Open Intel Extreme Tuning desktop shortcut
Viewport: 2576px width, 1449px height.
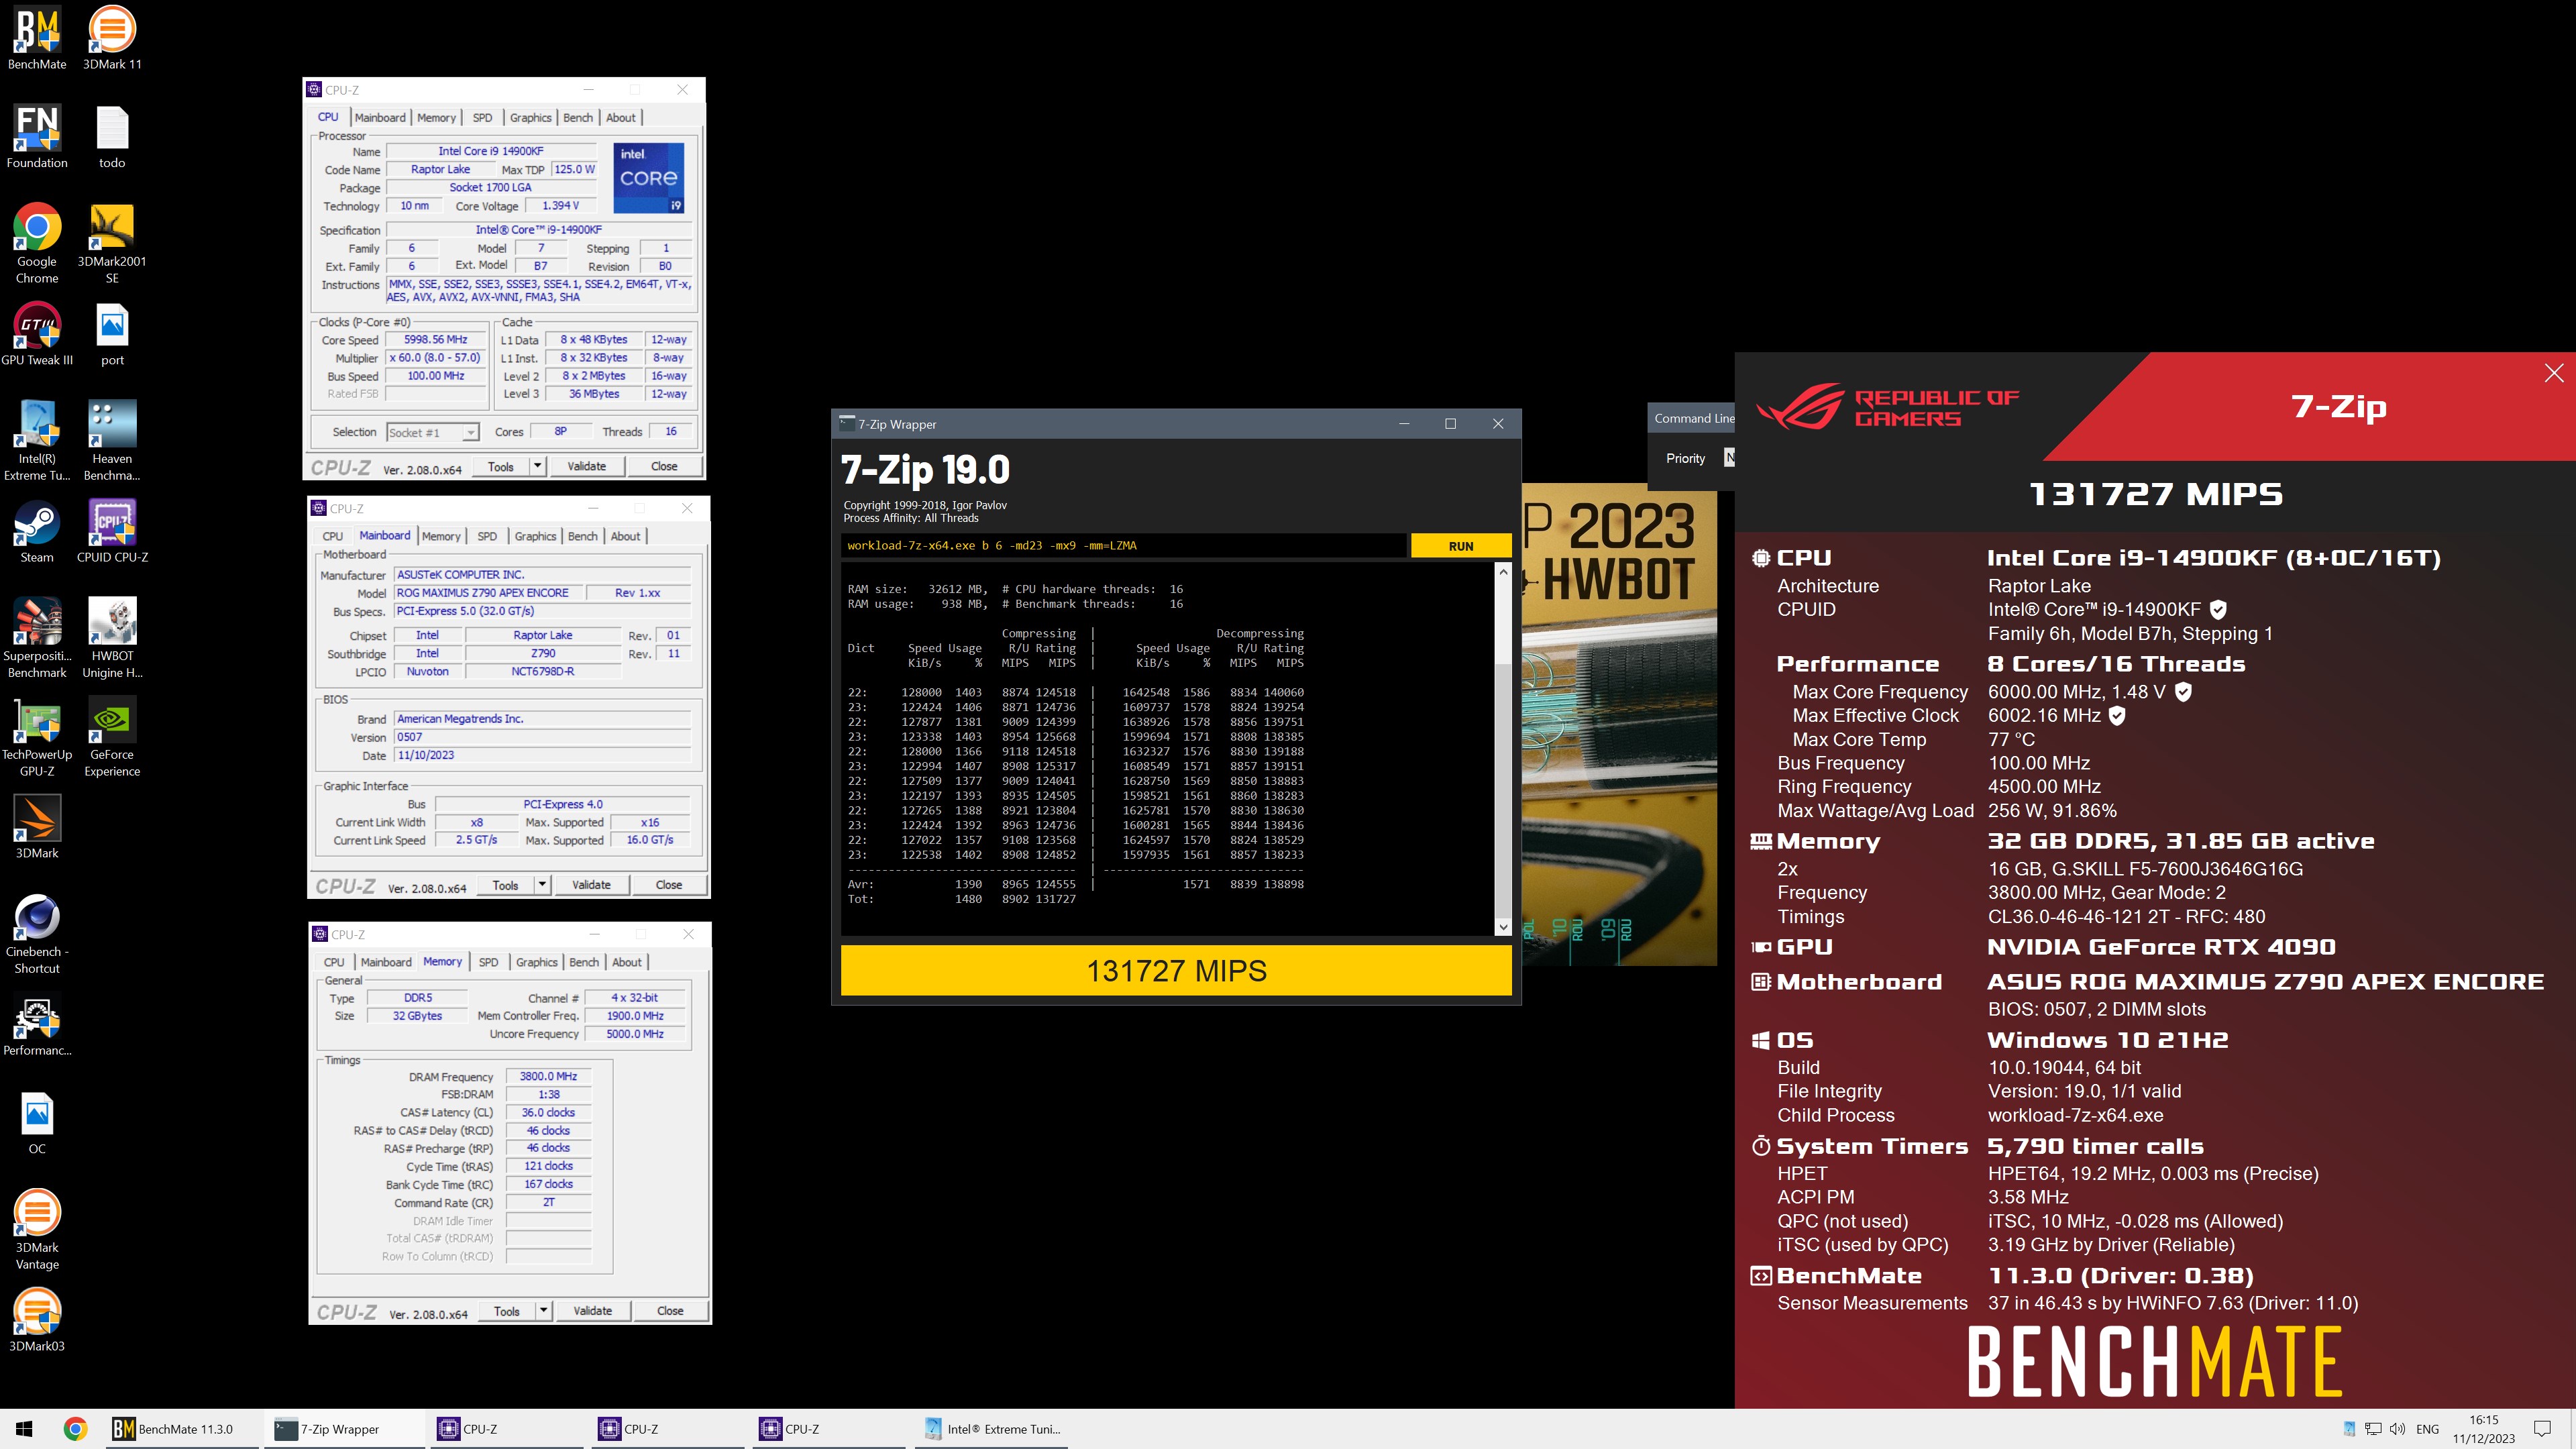(x=37, y=440)
